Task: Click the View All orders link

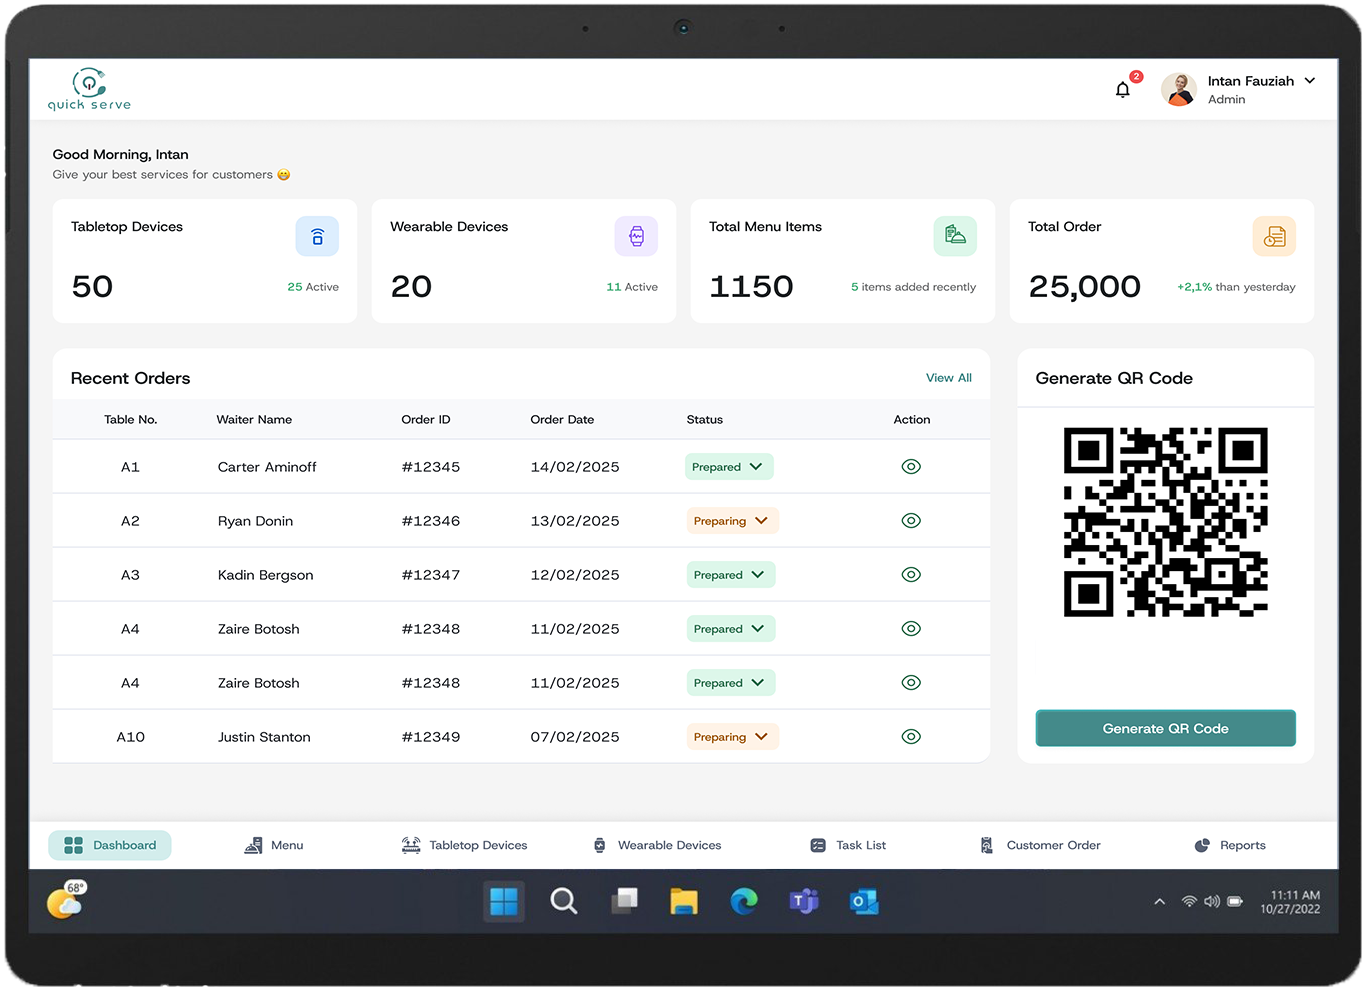Action: (948, 378)
